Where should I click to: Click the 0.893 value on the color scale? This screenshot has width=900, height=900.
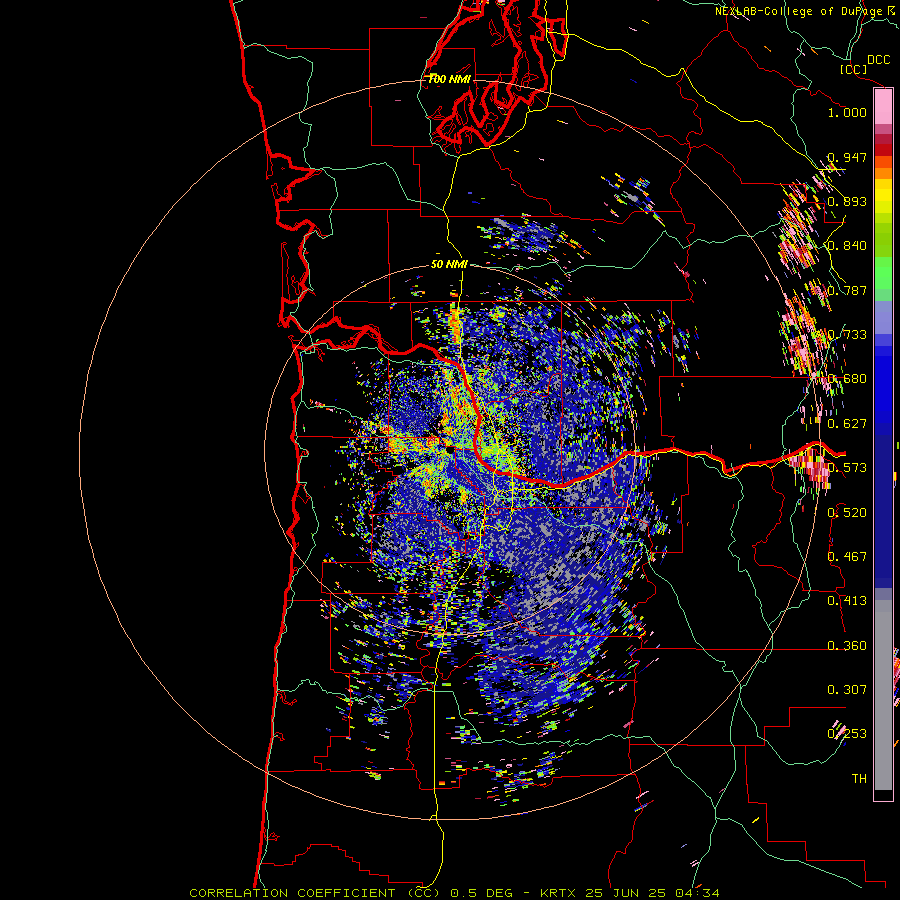click(847, 201)
